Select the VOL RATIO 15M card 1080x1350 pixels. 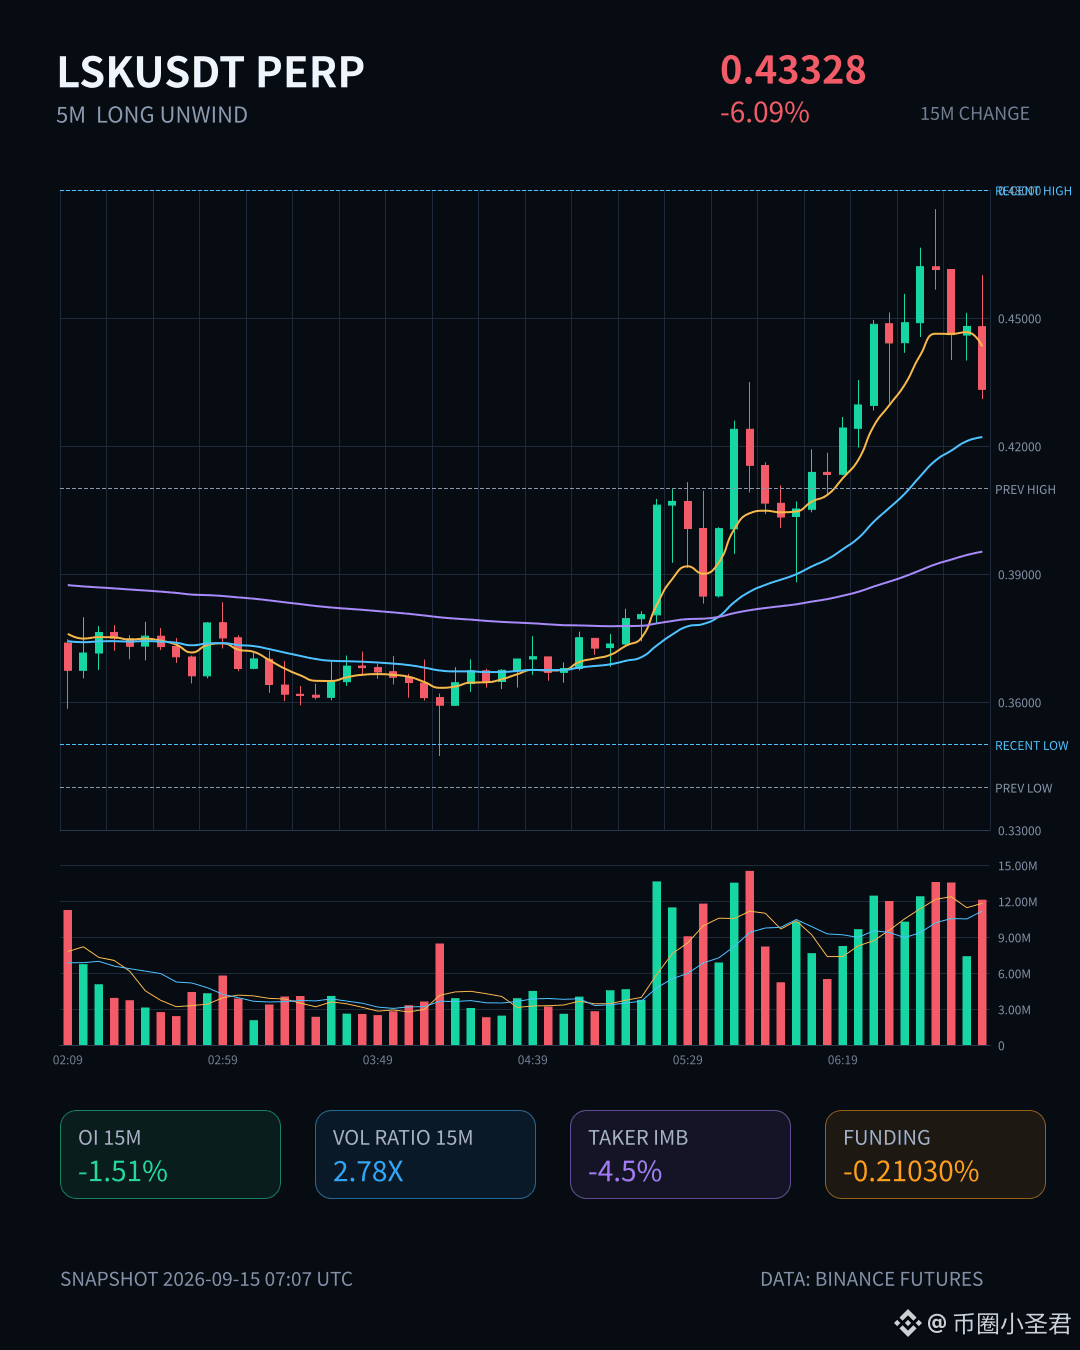click(x=425, y=1154)
